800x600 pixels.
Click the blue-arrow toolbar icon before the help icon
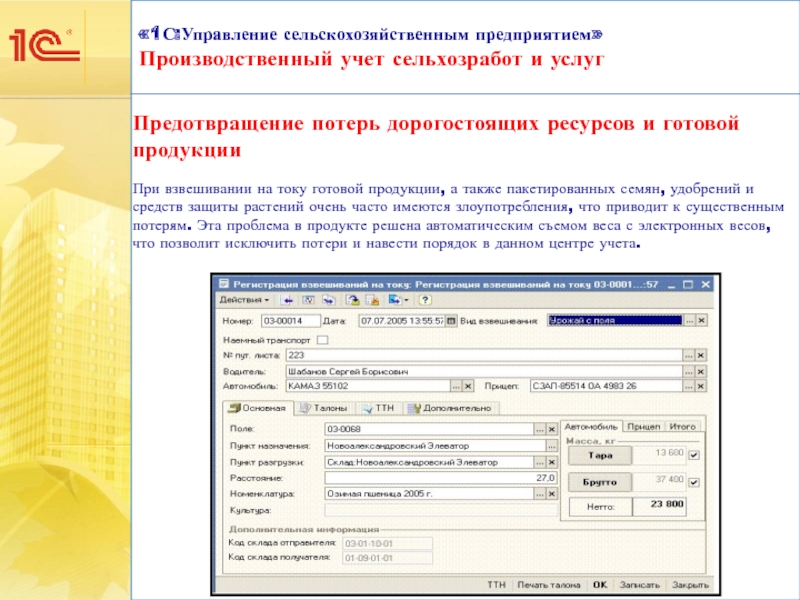click(x=394, y=300)
